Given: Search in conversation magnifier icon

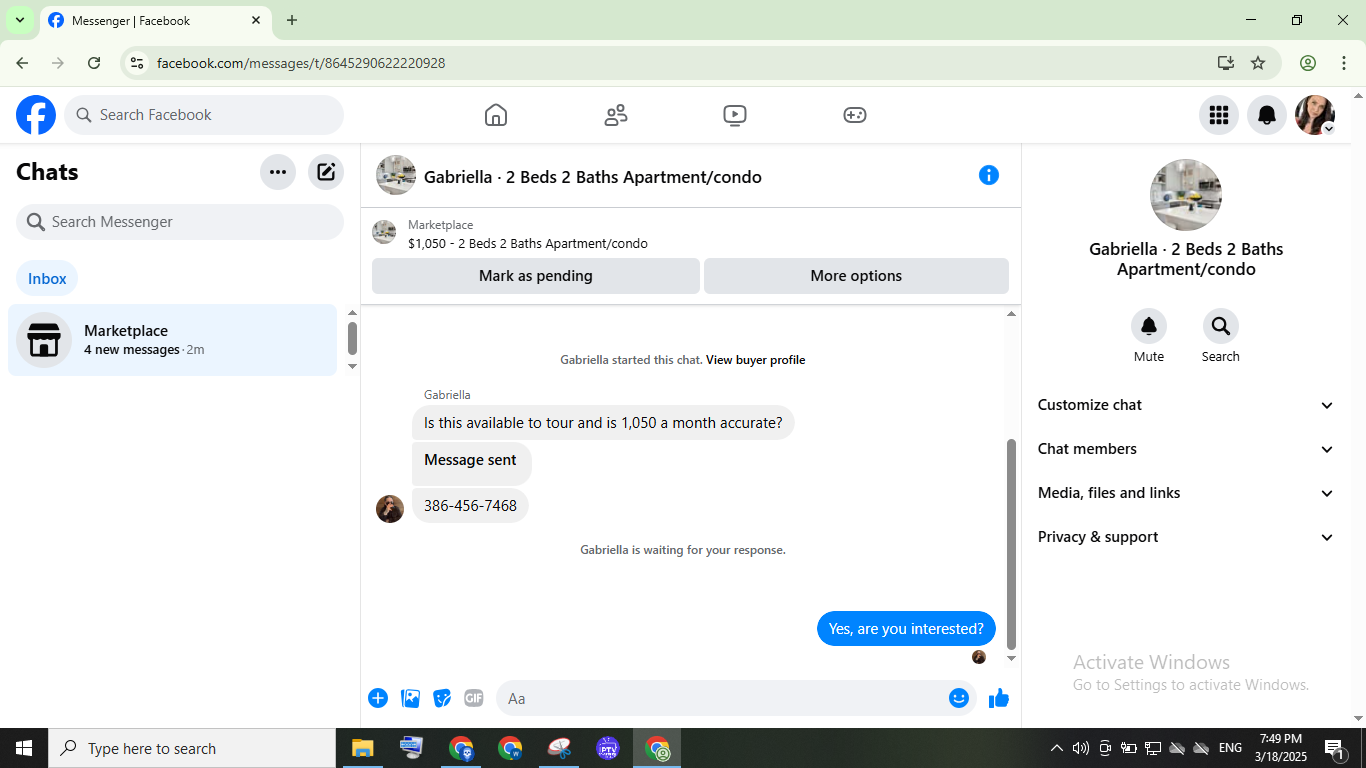Looking at the screenshot, I should [x=1221, y=326].
